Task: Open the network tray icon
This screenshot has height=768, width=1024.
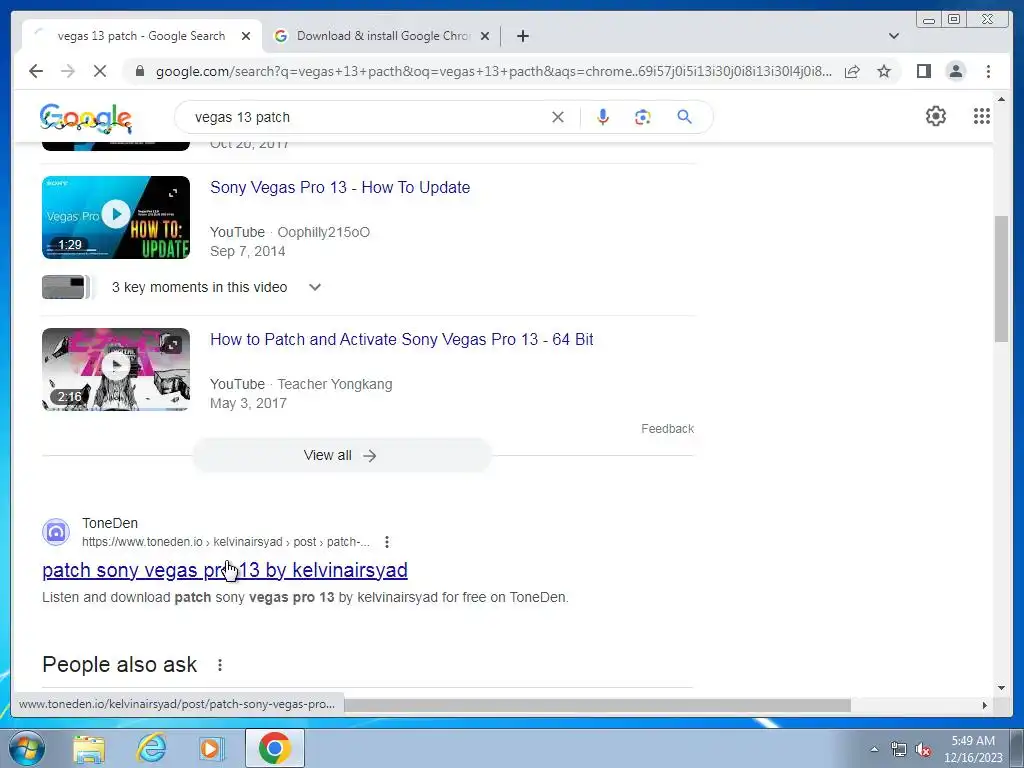Action: pos(899,750)
